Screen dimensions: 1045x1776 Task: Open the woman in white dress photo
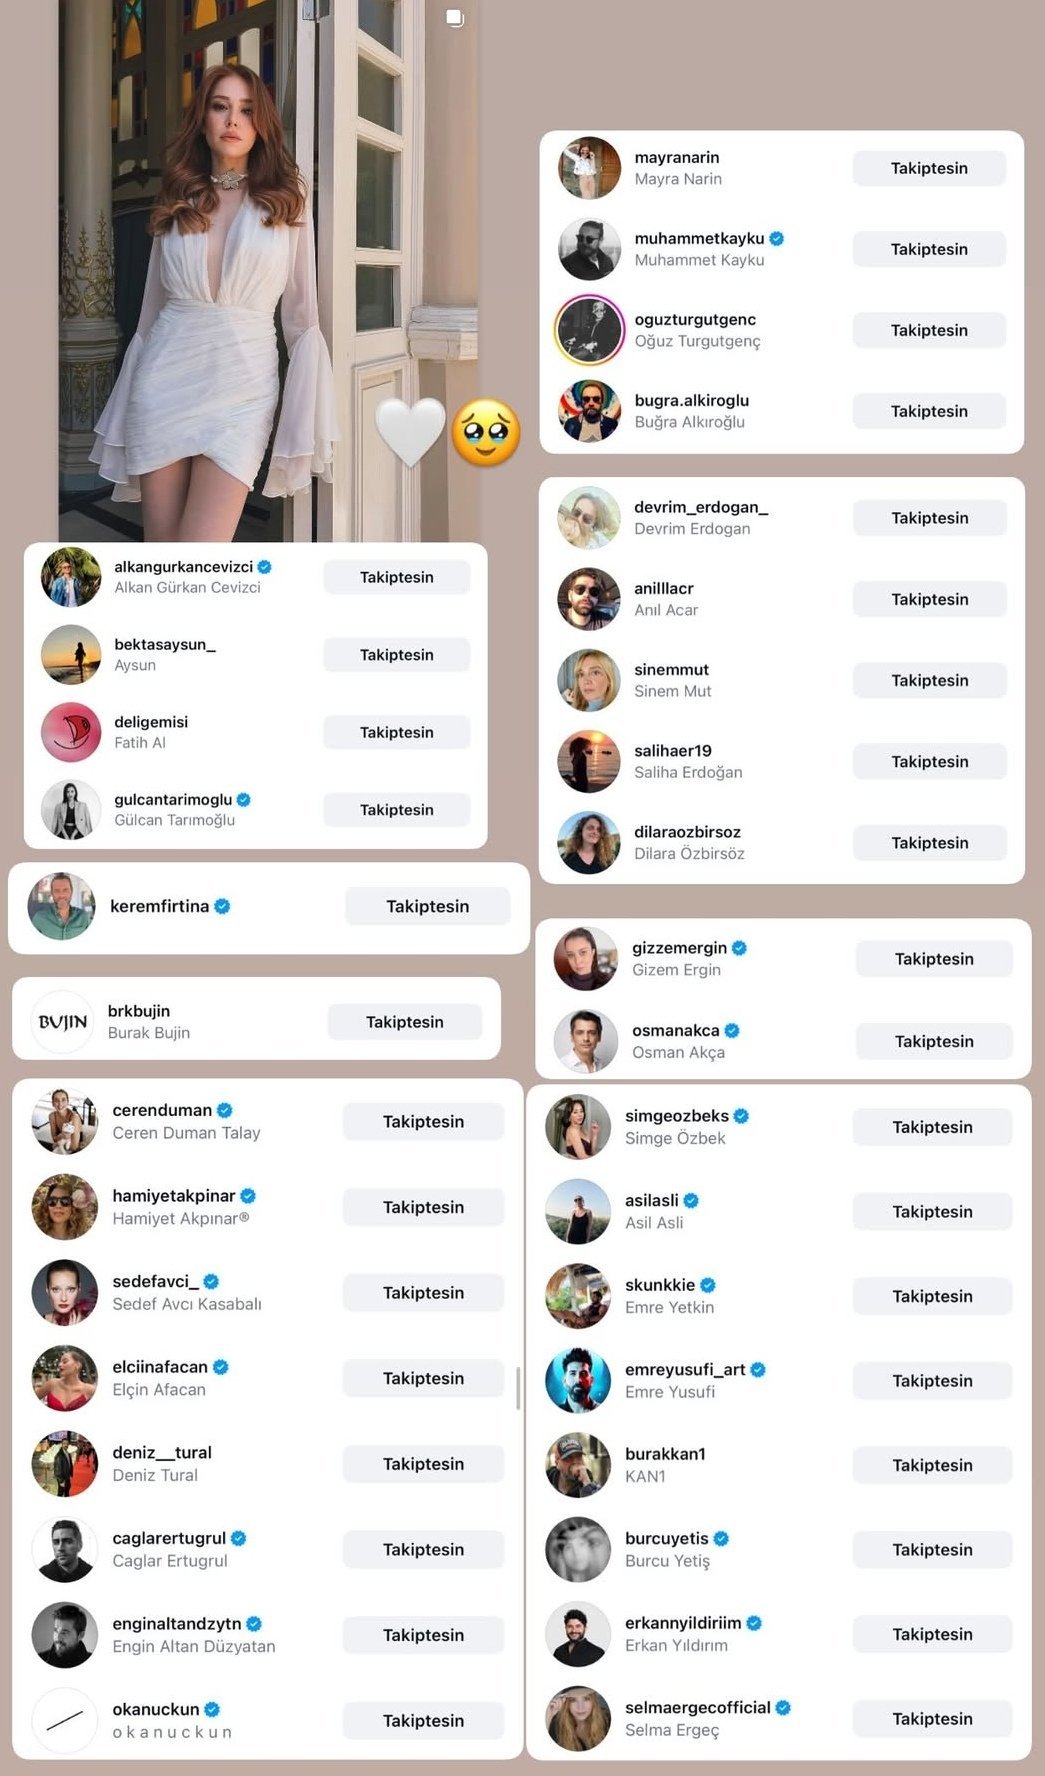pos(267,270)
